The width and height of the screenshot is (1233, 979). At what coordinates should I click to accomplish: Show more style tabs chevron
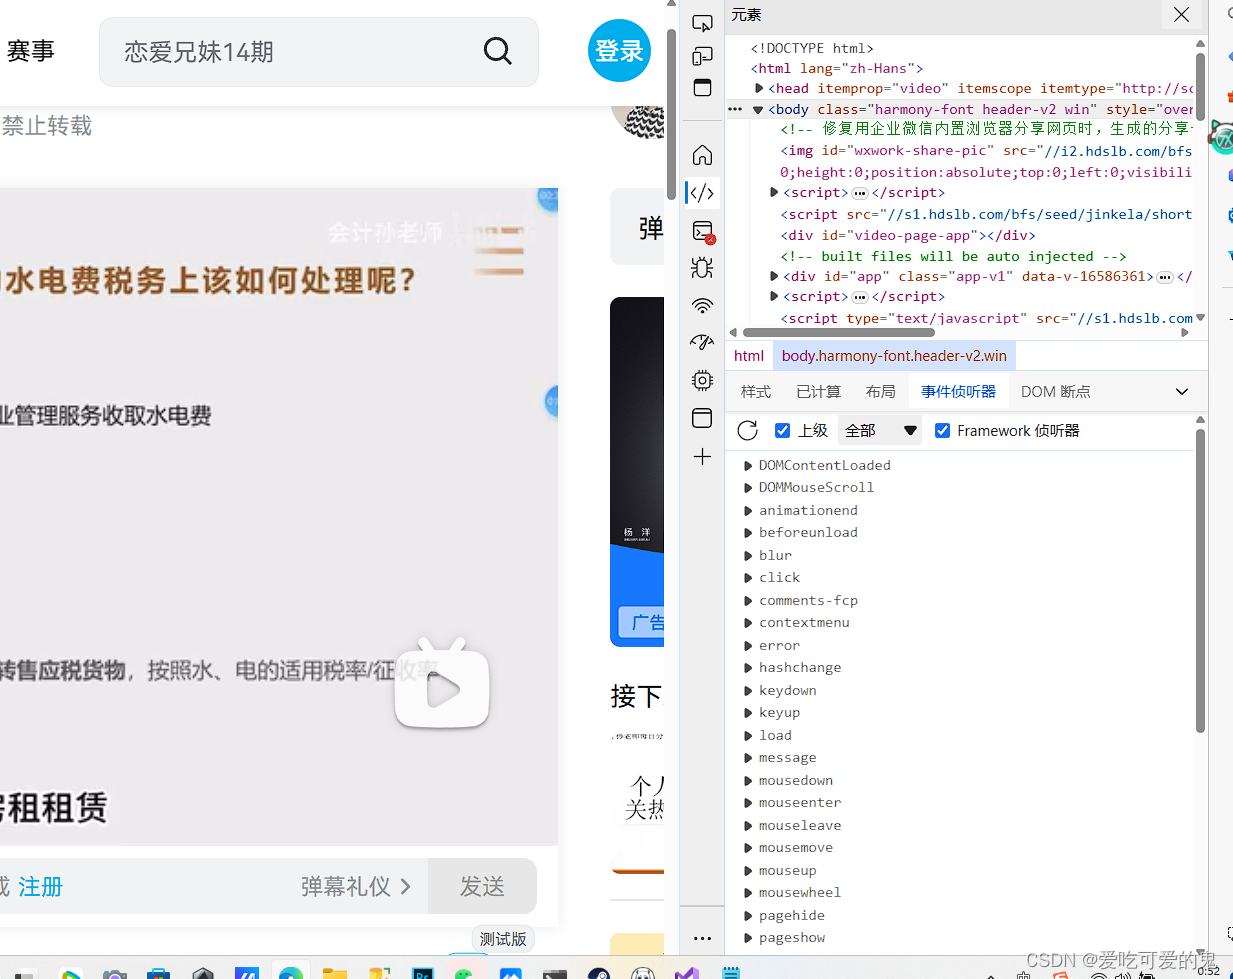(1181, 391)
